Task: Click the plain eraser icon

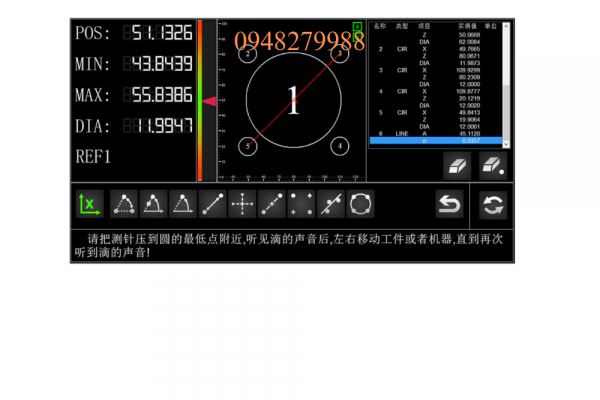Action: pyautogui.click(x=457, y=166)
